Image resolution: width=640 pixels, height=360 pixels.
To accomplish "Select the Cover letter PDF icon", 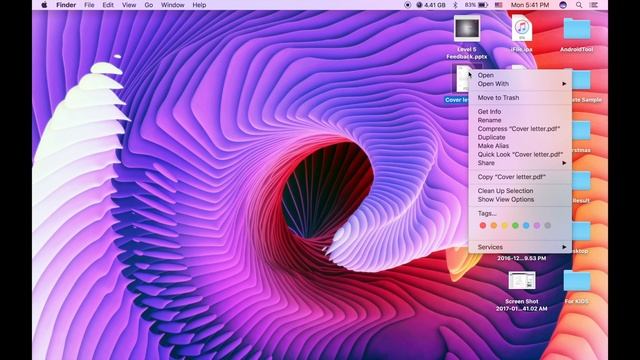I will coord(462,78).
